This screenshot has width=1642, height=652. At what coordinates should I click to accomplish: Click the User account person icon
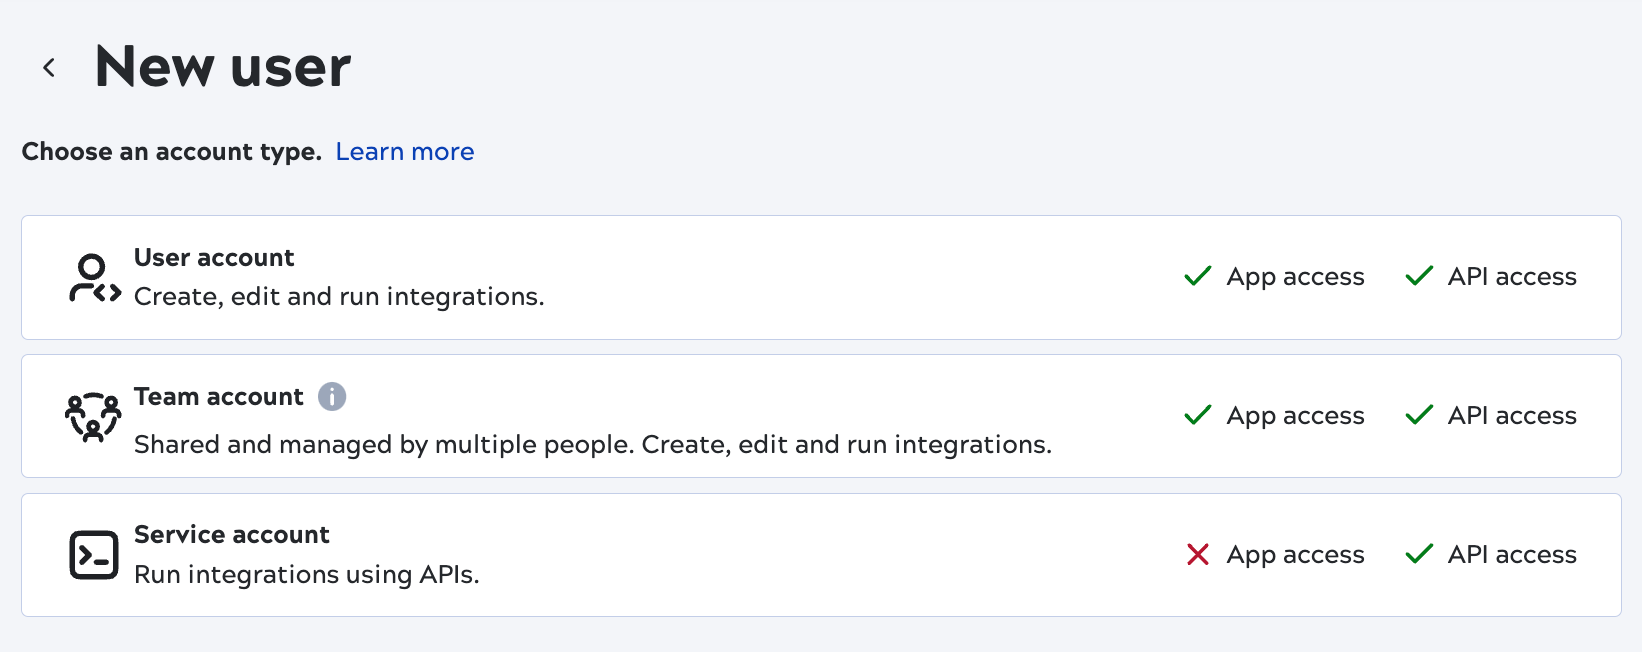93,277
